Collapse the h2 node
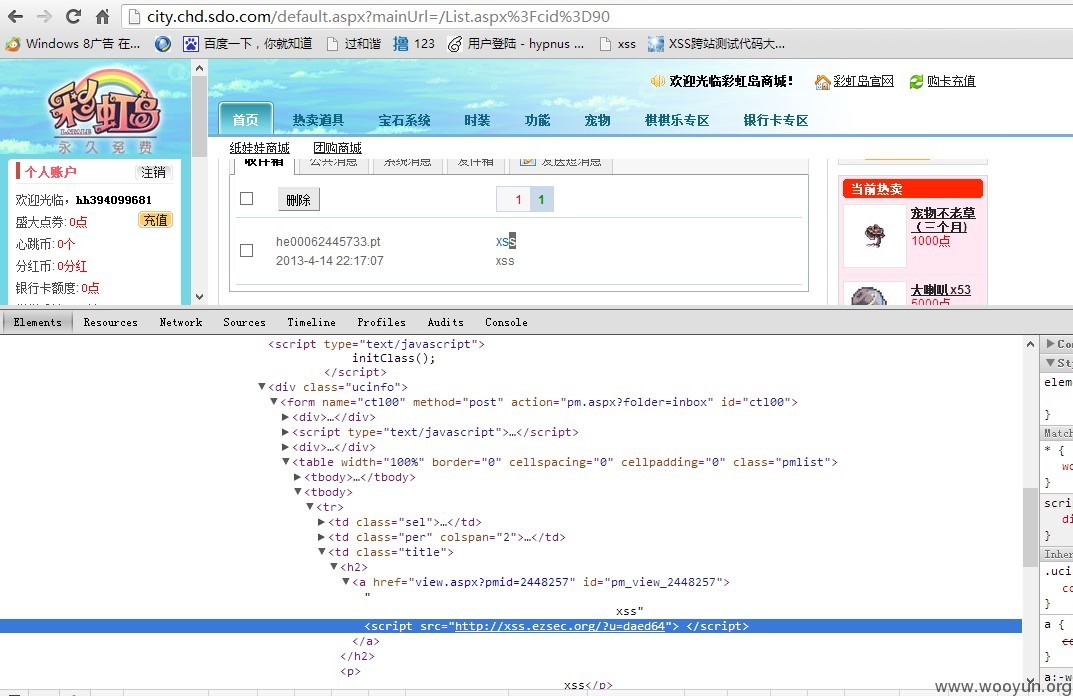 pos(334,567)
